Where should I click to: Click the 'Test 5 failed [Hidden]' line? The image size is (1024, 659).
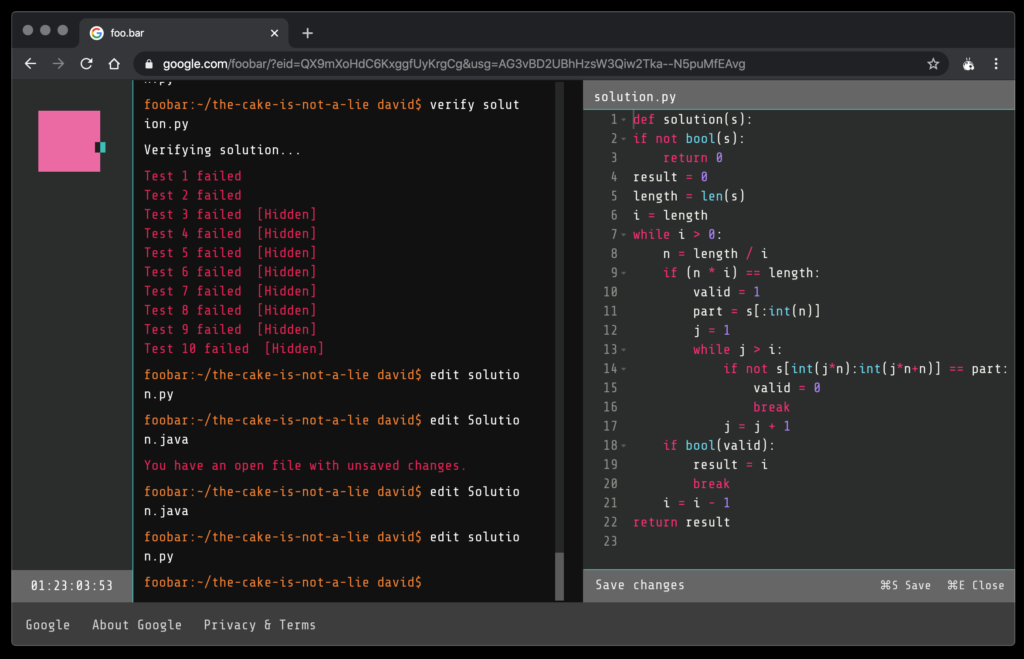pyautogui.click(x=230, y=253)
